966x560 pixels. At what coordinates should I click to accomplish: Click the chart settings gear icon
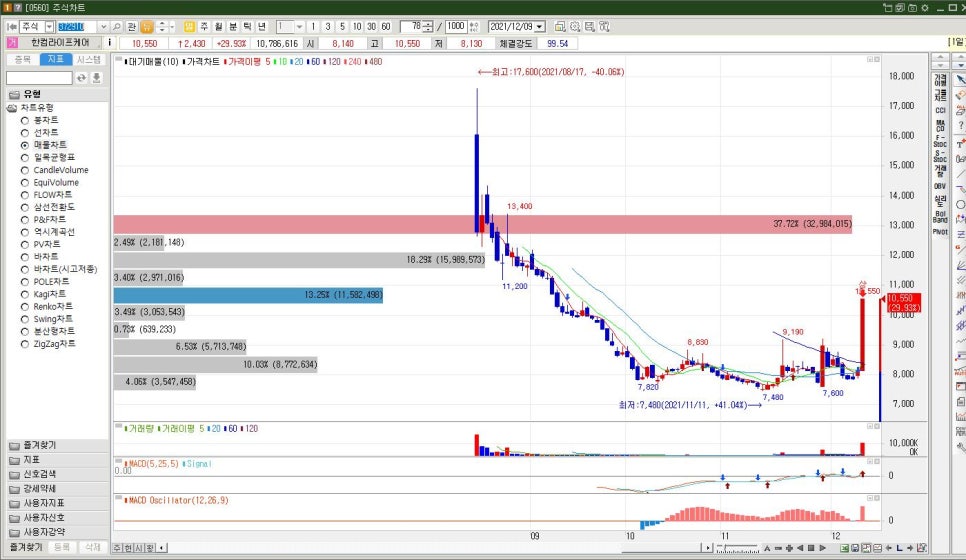tap(575, 26)
